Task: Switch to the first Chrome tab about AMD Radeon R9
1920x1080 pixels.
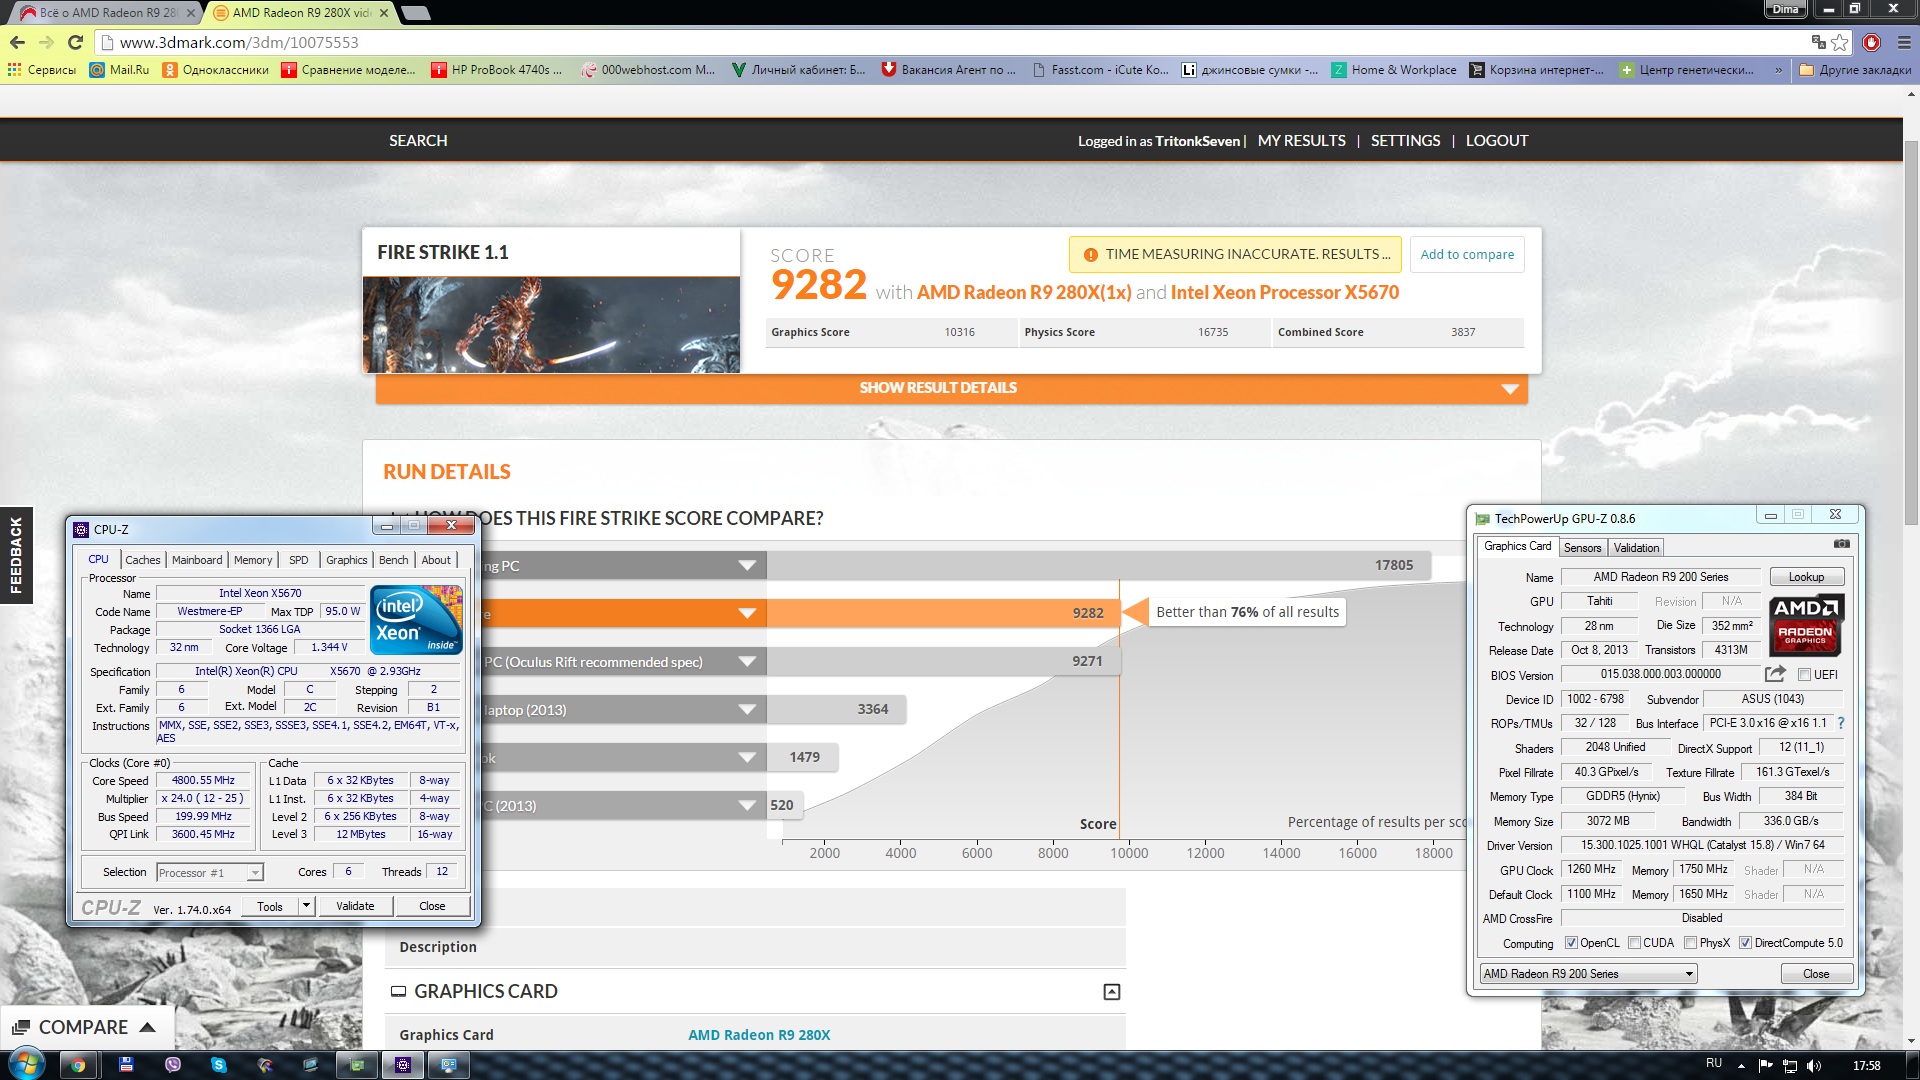Action: (x=103, y=13)
